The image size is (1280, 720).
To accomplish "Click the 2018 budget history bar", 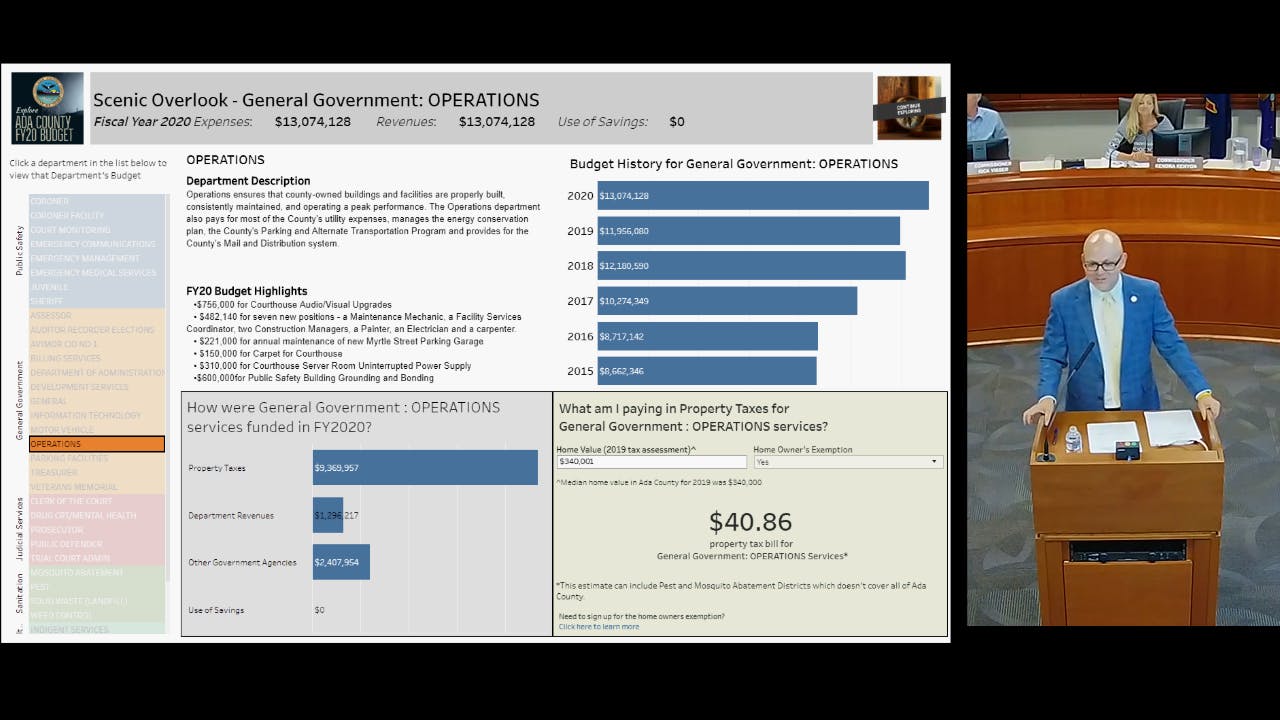I will coord(752,266).
